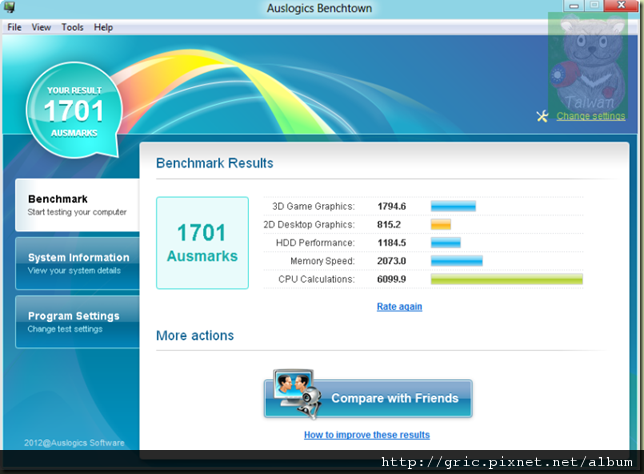644x474 pixels.
Task: Click the 3D Game Graphics value 1794.6
Action: pyautogui.click(x=391, y=206)
